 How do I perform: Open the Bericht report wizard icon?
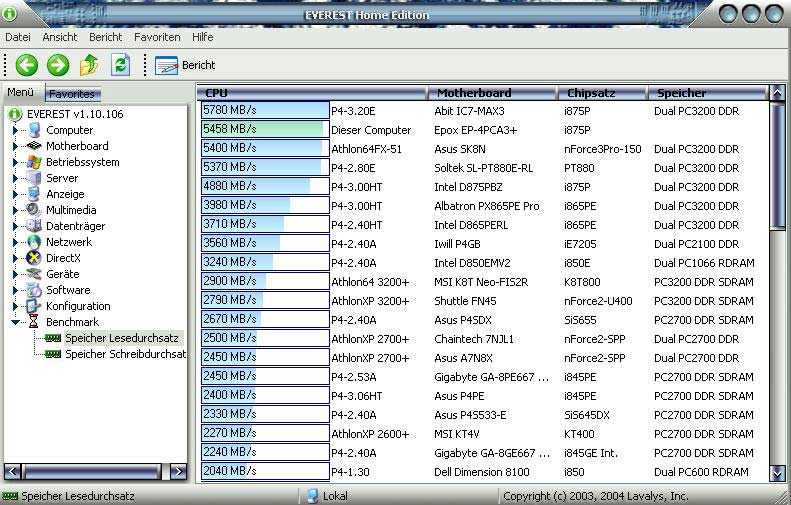[x=166, y=66]
